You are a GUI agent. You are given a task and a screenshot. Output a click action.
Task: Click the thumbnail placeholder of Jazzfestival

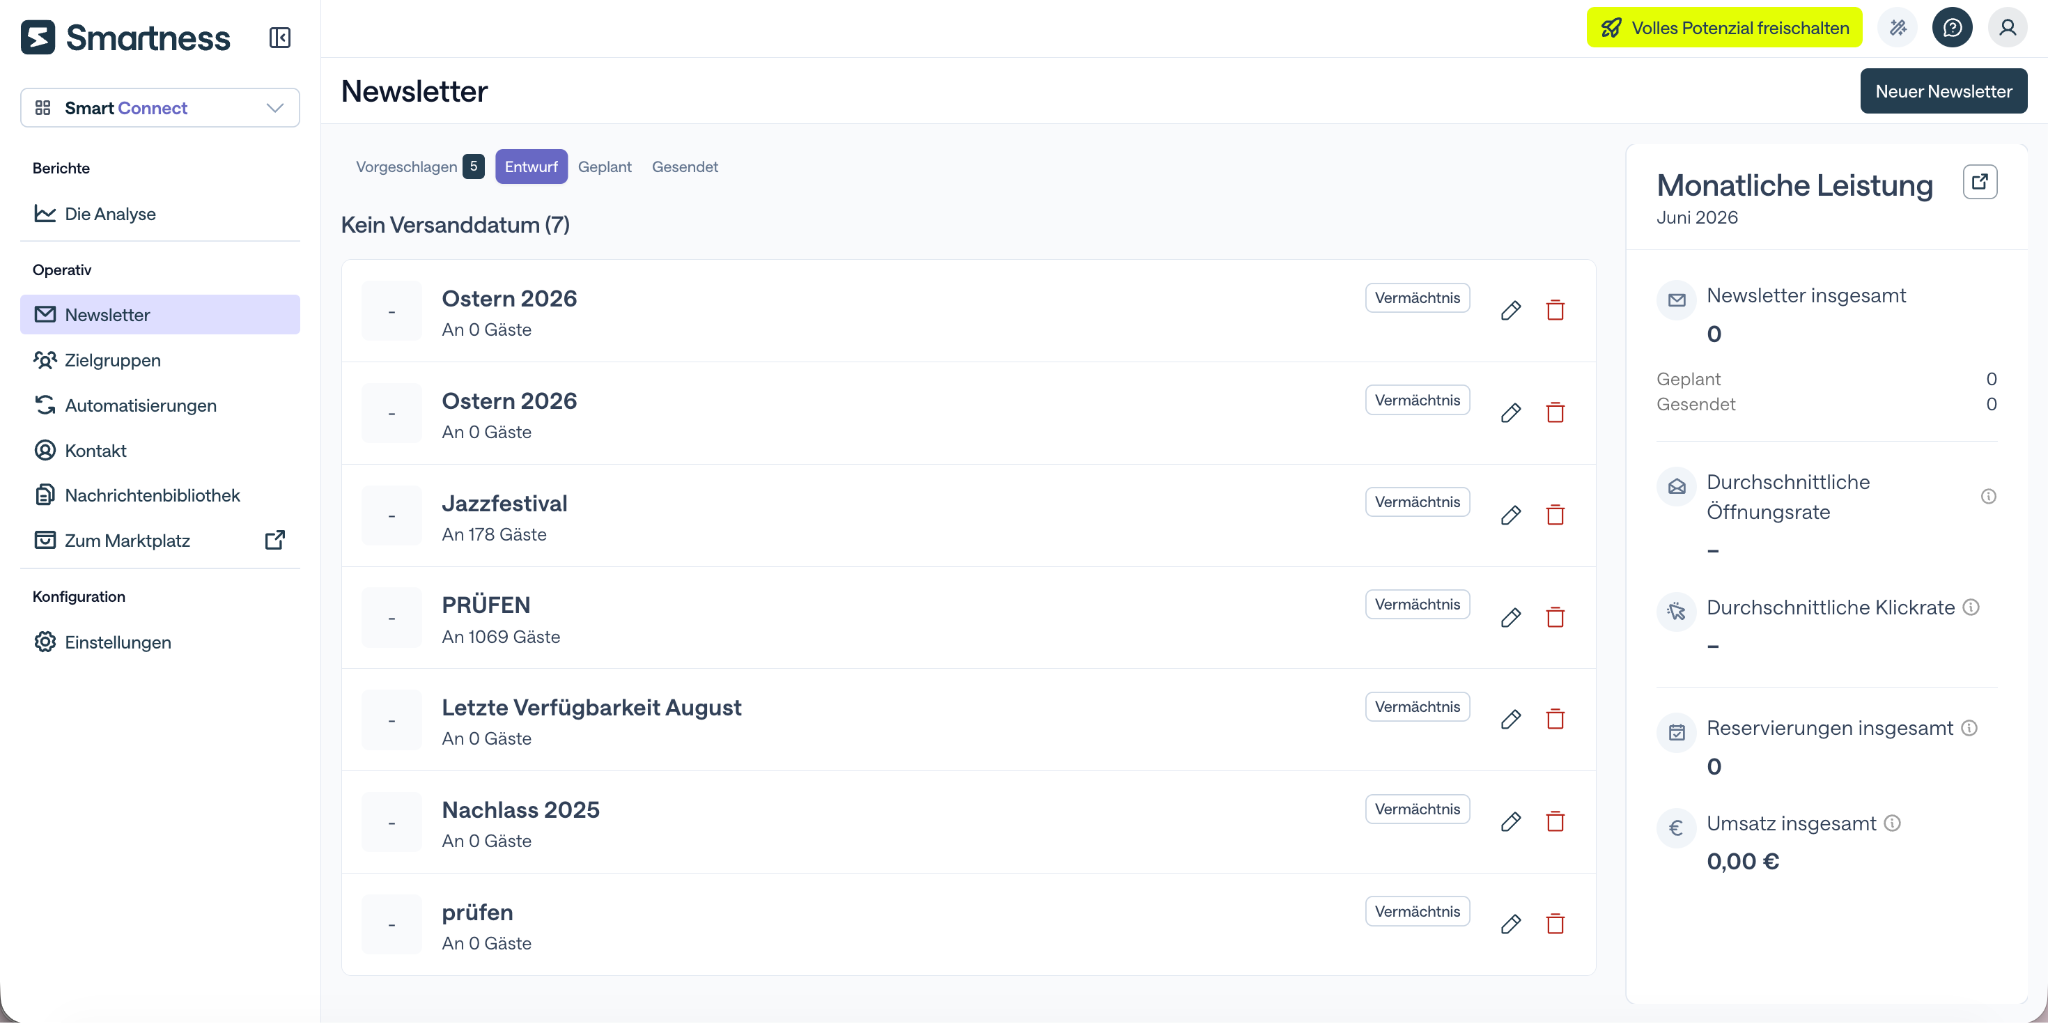[x=392, y=516]
